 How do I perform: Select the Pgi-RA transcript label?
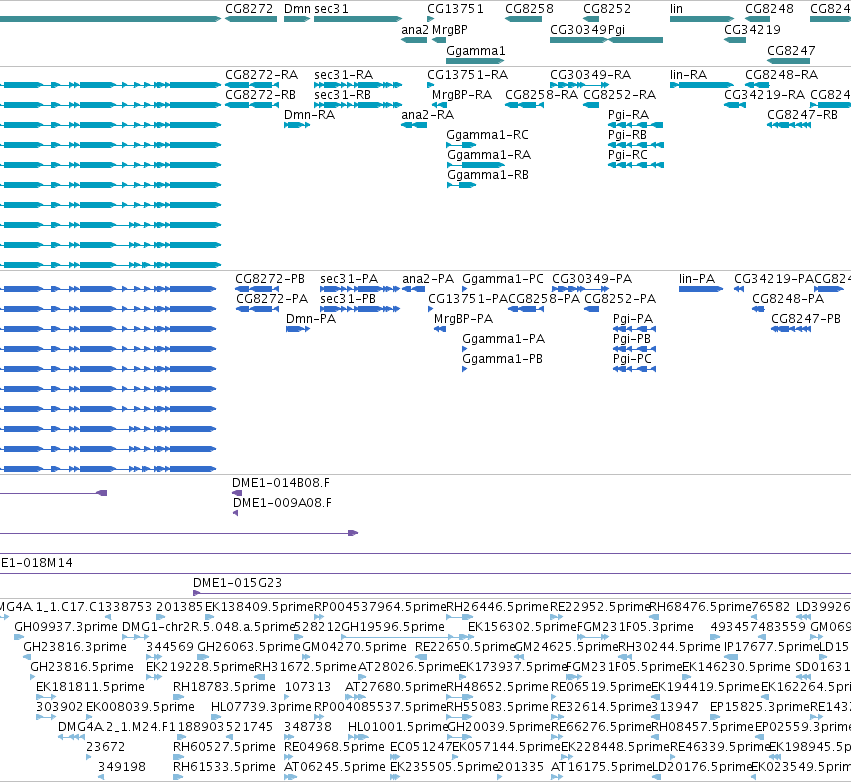628,115
